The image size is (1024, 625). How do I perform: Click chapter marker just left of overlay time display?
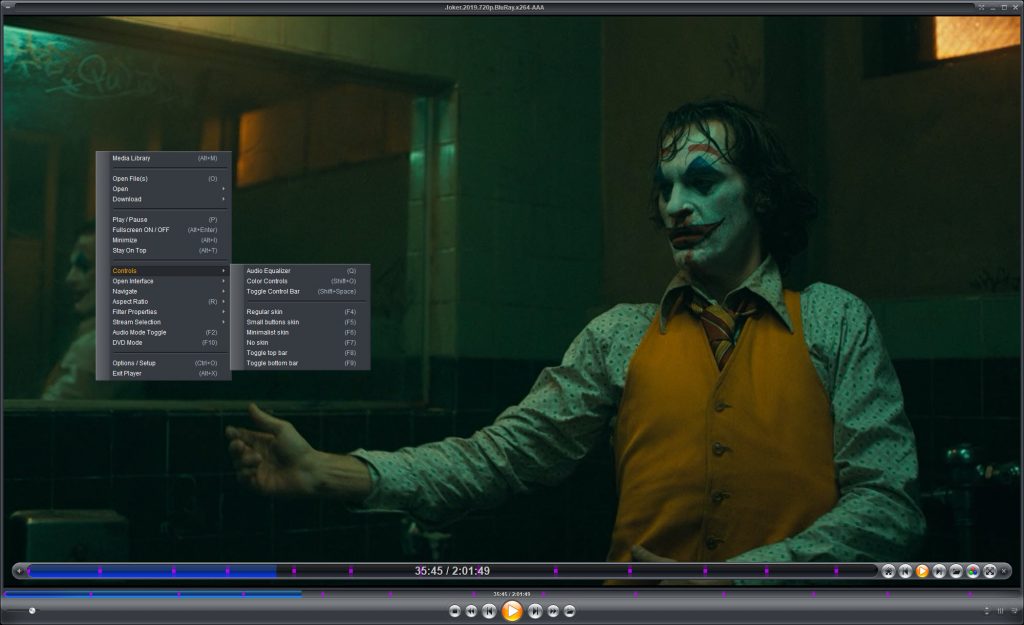pyautogui.click(x=351, y=571)
